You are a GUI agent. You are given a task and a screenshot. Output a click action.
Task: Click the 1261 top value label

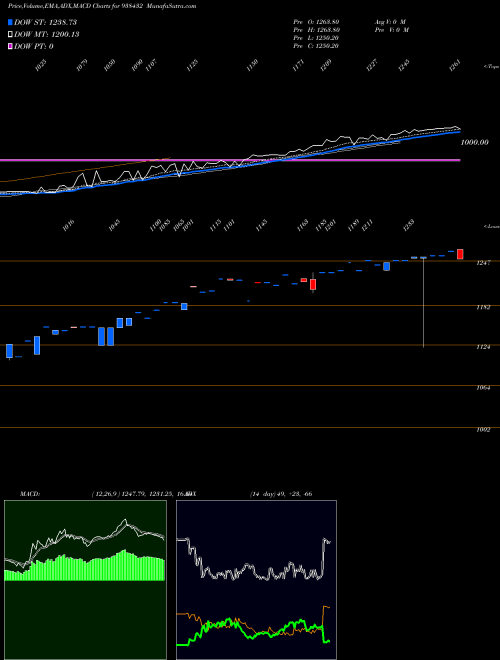pos(455,66)
